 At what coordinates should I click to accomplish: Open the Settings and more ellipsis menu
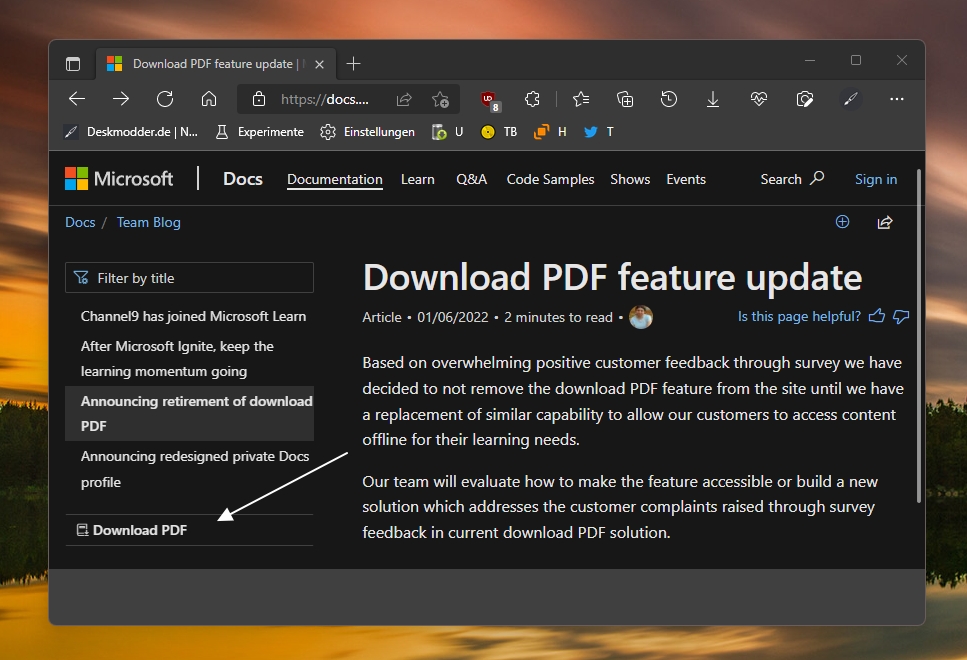[x=897, y=99]
